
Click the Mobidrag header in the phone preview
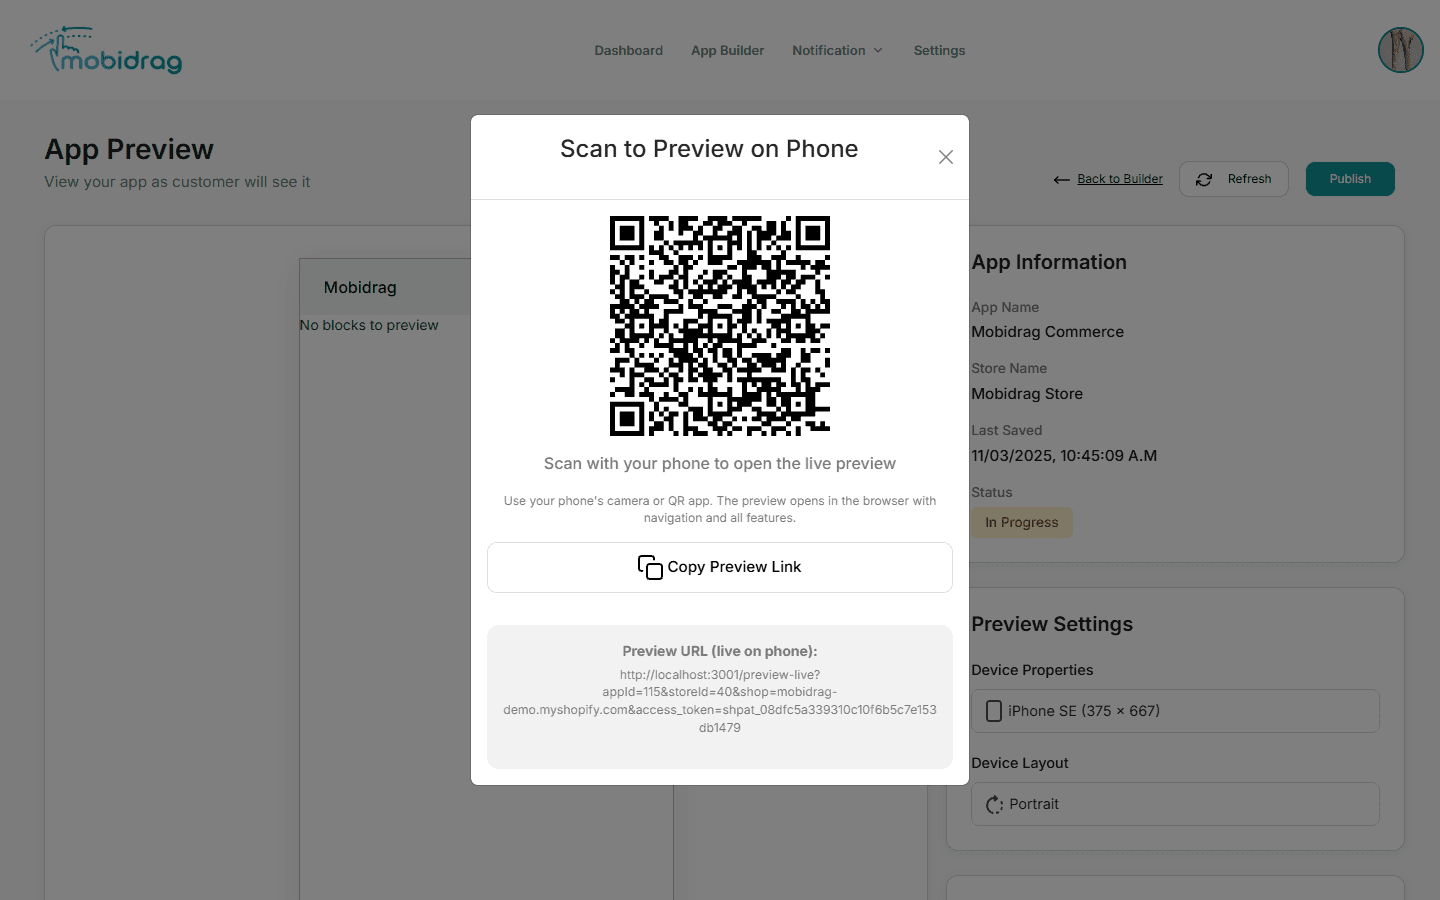[x=360, y=288]
